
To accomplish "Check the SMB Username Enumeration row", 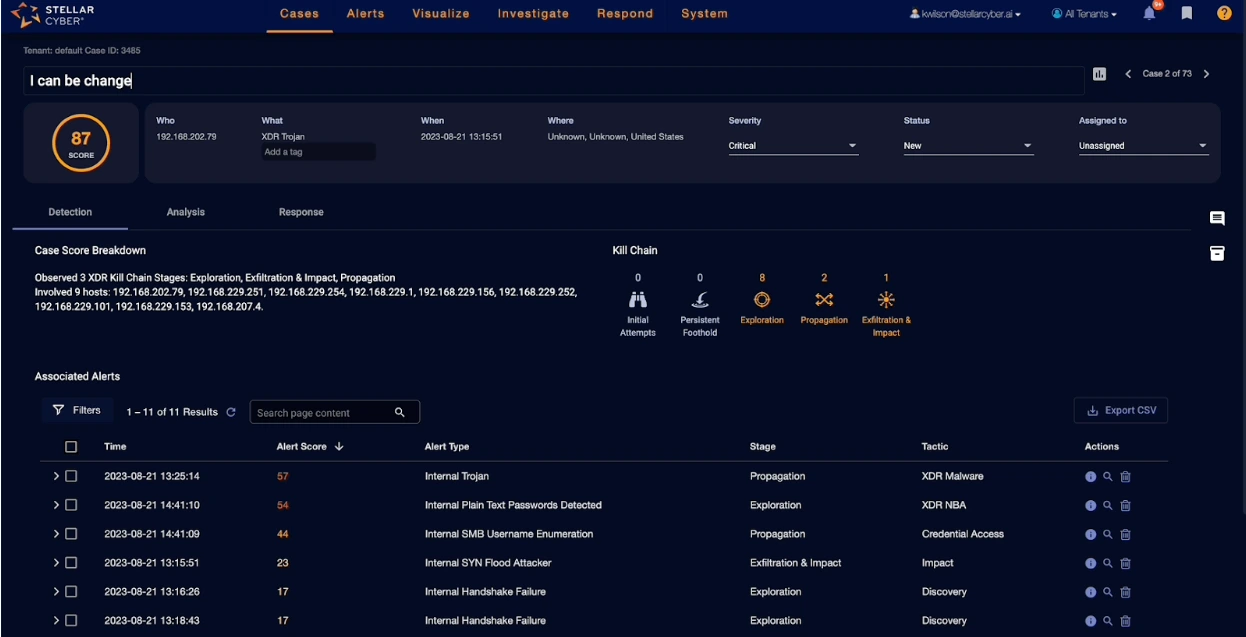I will (71, 534).
